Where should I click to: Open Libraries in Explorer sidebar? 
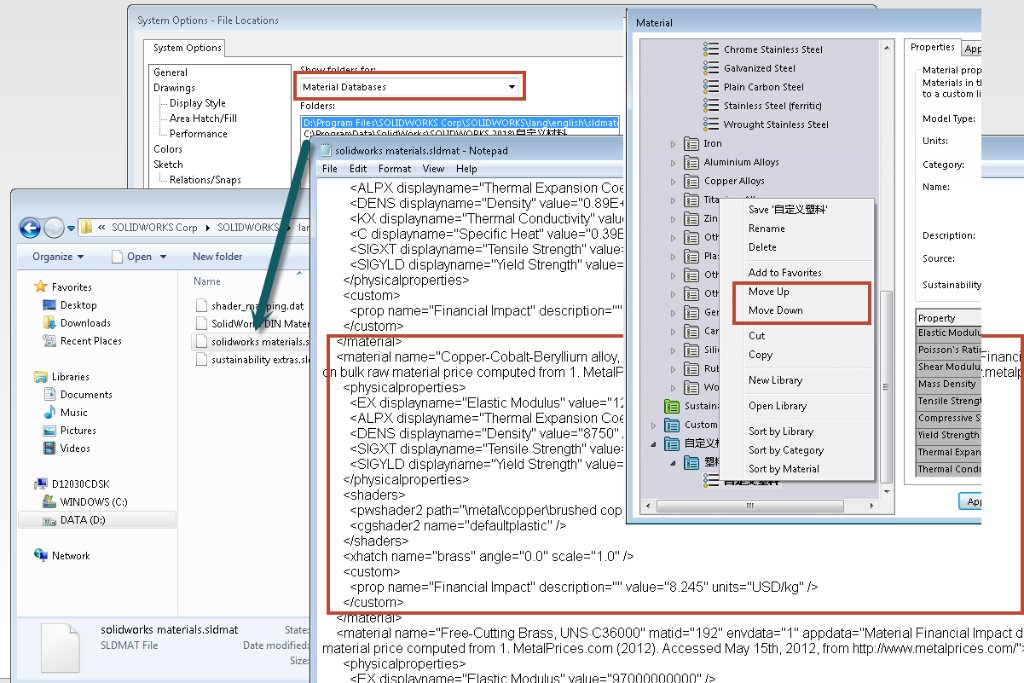71,377
